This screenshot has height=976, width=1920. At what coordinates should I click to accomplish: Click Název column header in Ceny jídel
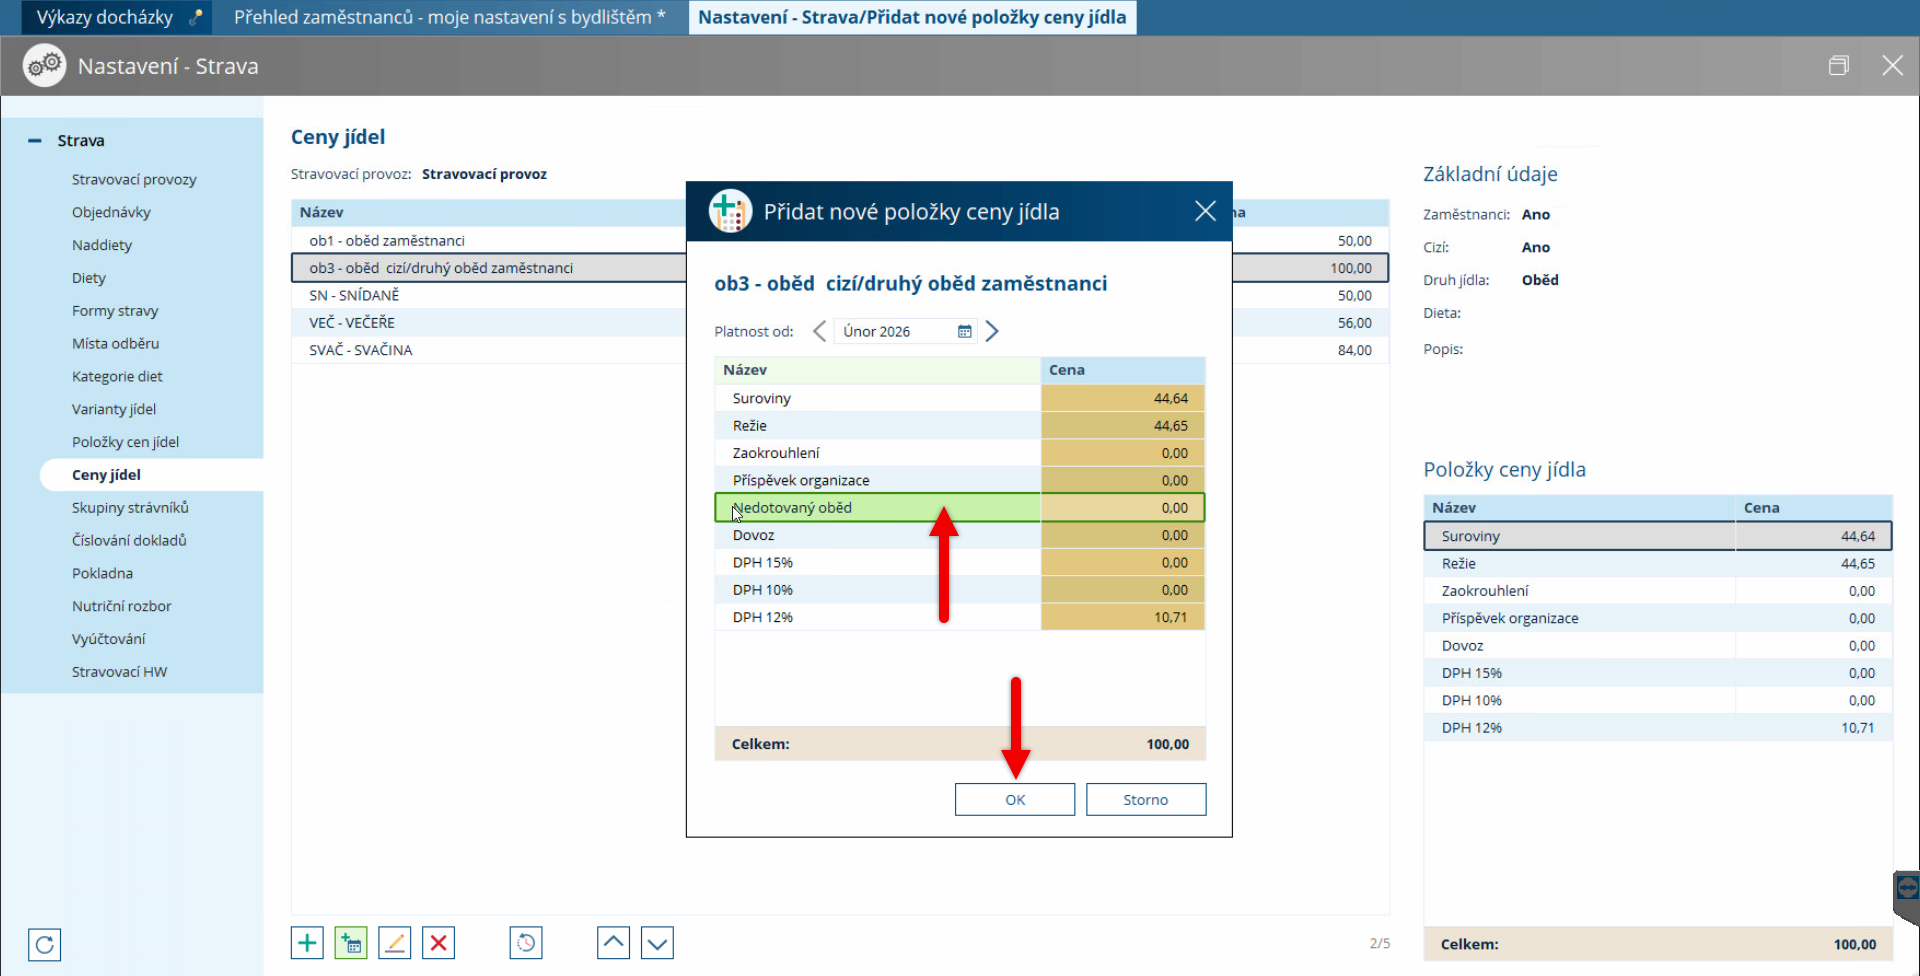[489, 213]
